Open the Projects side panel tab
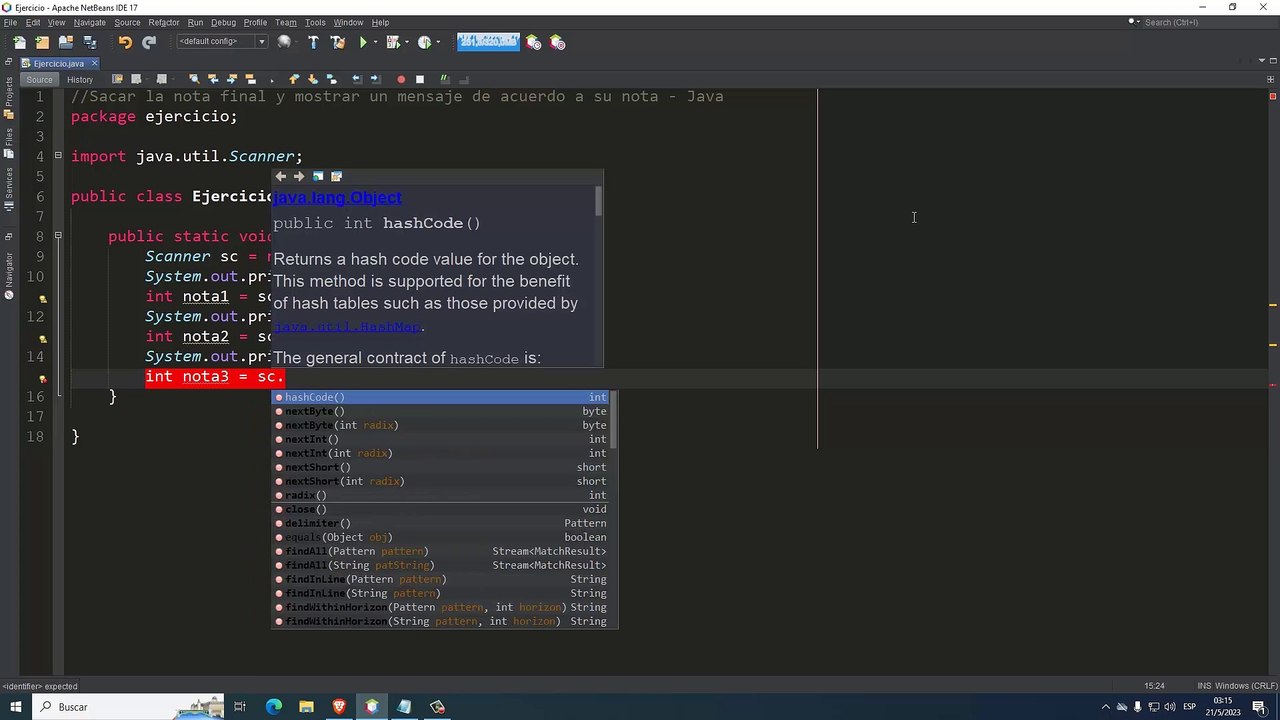The width and height of the screenshot is (1280, 720). 8,98
